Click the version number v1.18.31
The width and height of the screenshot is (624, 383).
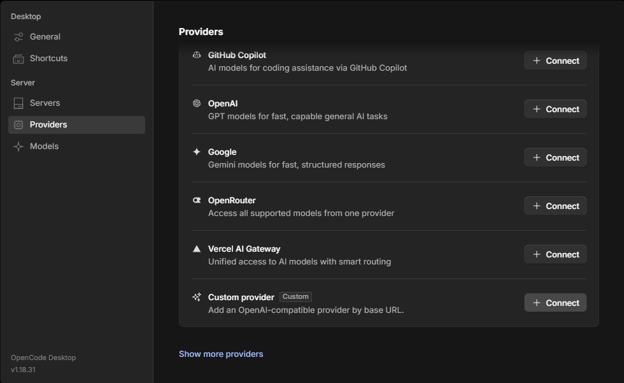(23, 369)
